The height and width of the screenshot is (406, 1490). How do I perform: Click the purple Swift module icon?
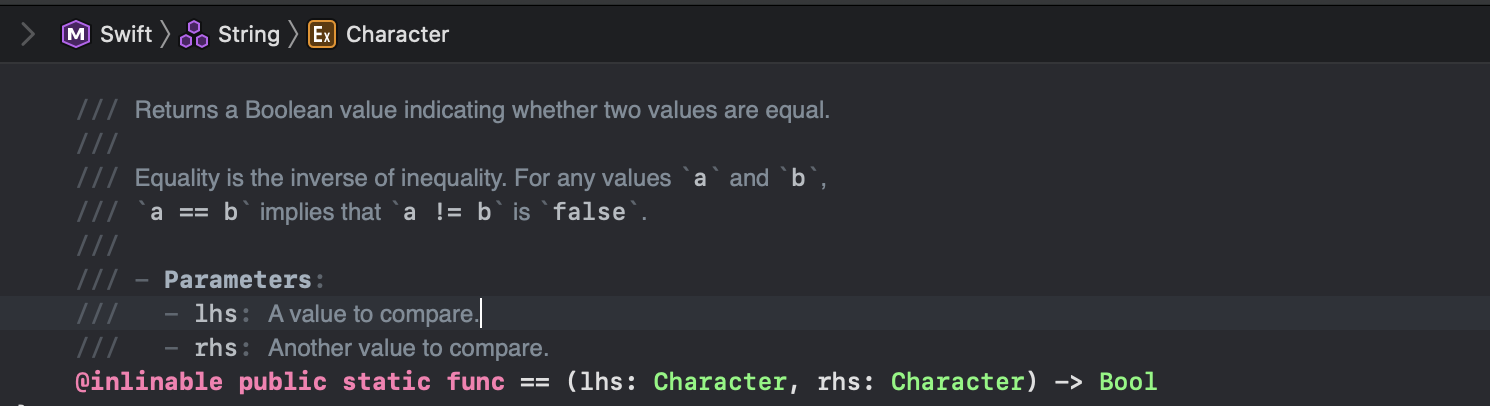pyautogui.click(x=76, y=35)
